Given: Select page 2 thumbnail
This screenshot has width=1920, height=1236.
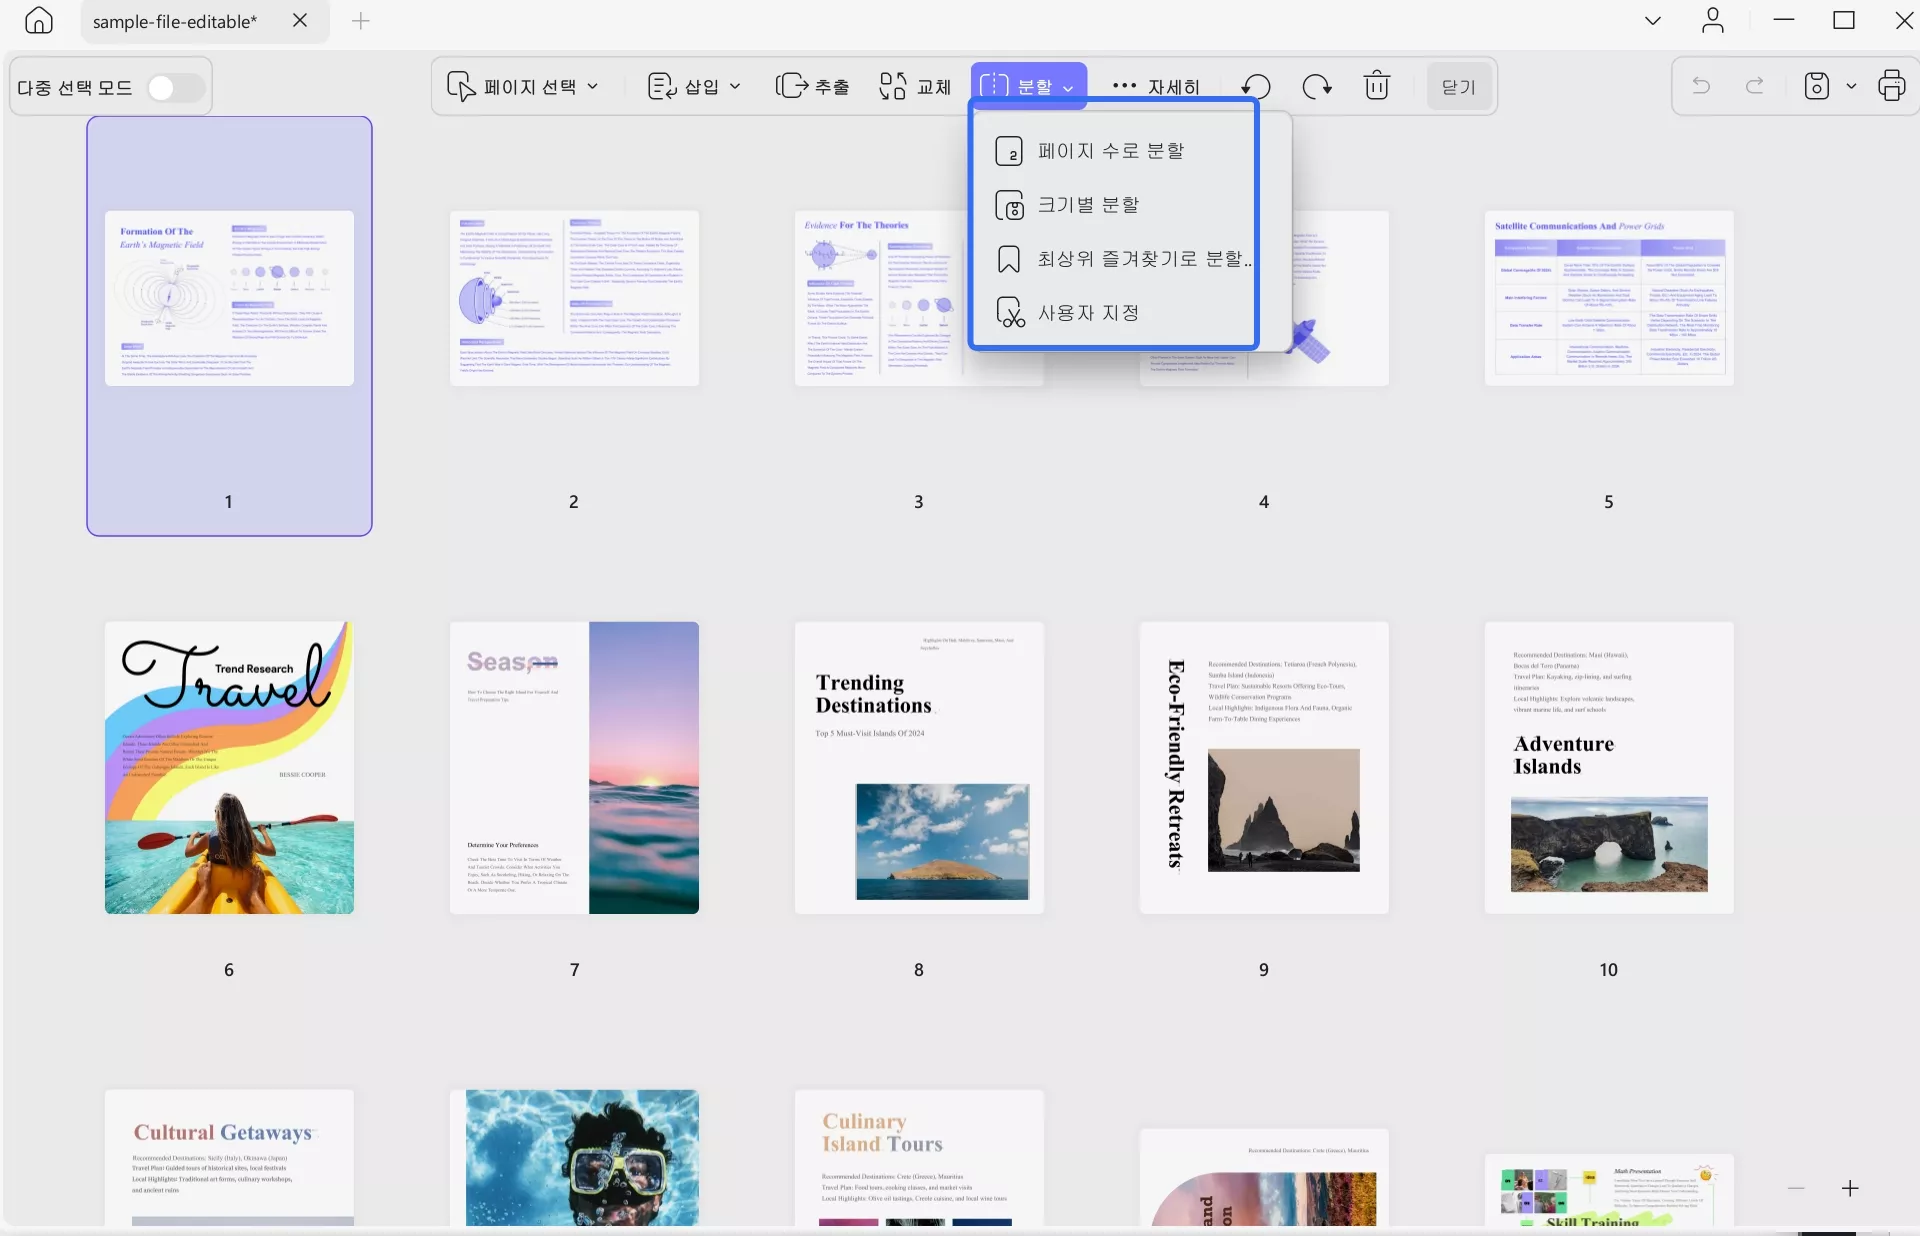Looking at the screenshot, I should (x=574, y=298).
